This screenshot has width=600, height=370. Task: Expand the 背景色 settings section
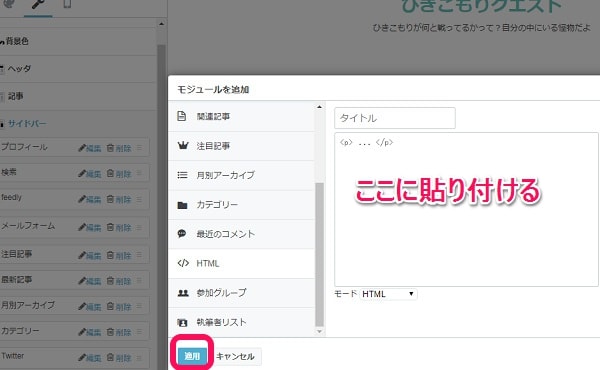(78, 41)
